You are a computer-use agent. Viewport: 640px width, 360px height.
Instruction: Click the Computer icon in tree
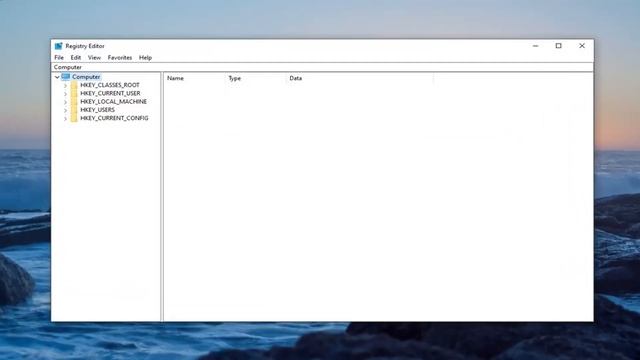click(66, 77)
